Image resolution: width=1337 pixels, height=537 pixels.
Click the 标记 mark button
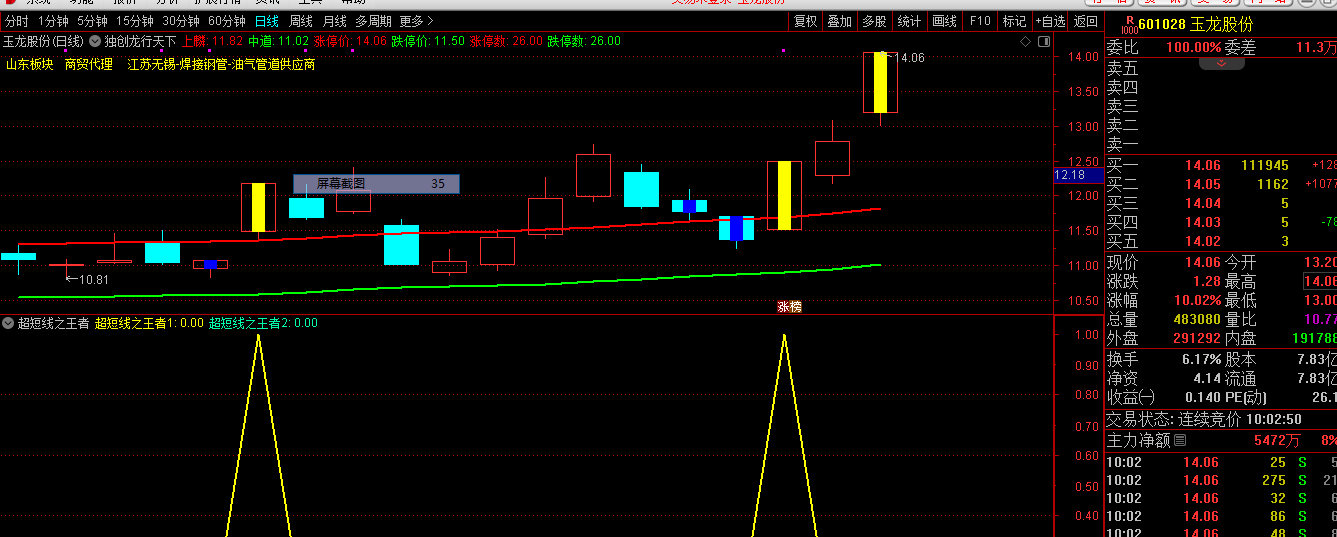tap(1014, 21)
